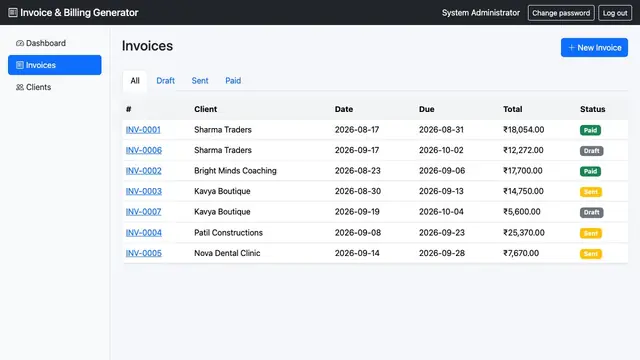Click the Date column header

pyautogui.click(x=344, y=109)
